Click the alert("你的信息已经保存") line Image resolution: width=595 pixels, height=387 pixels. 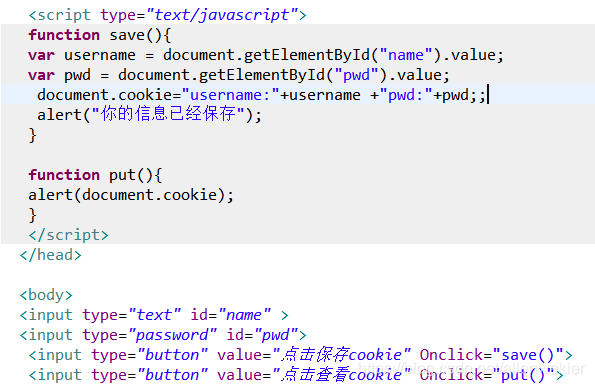150,115
